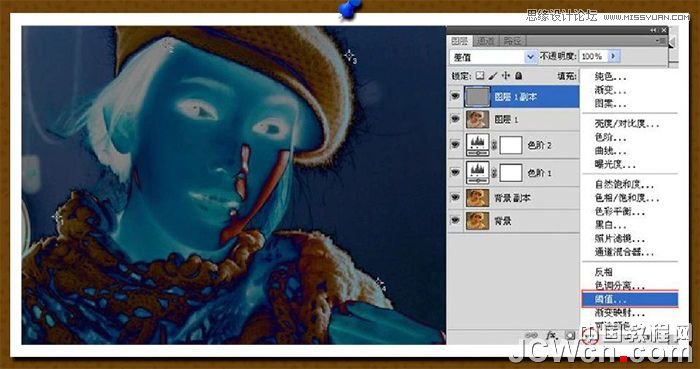Choose 图案... from the menu
This screenshot has width=700, height=369.
(610, 104)
